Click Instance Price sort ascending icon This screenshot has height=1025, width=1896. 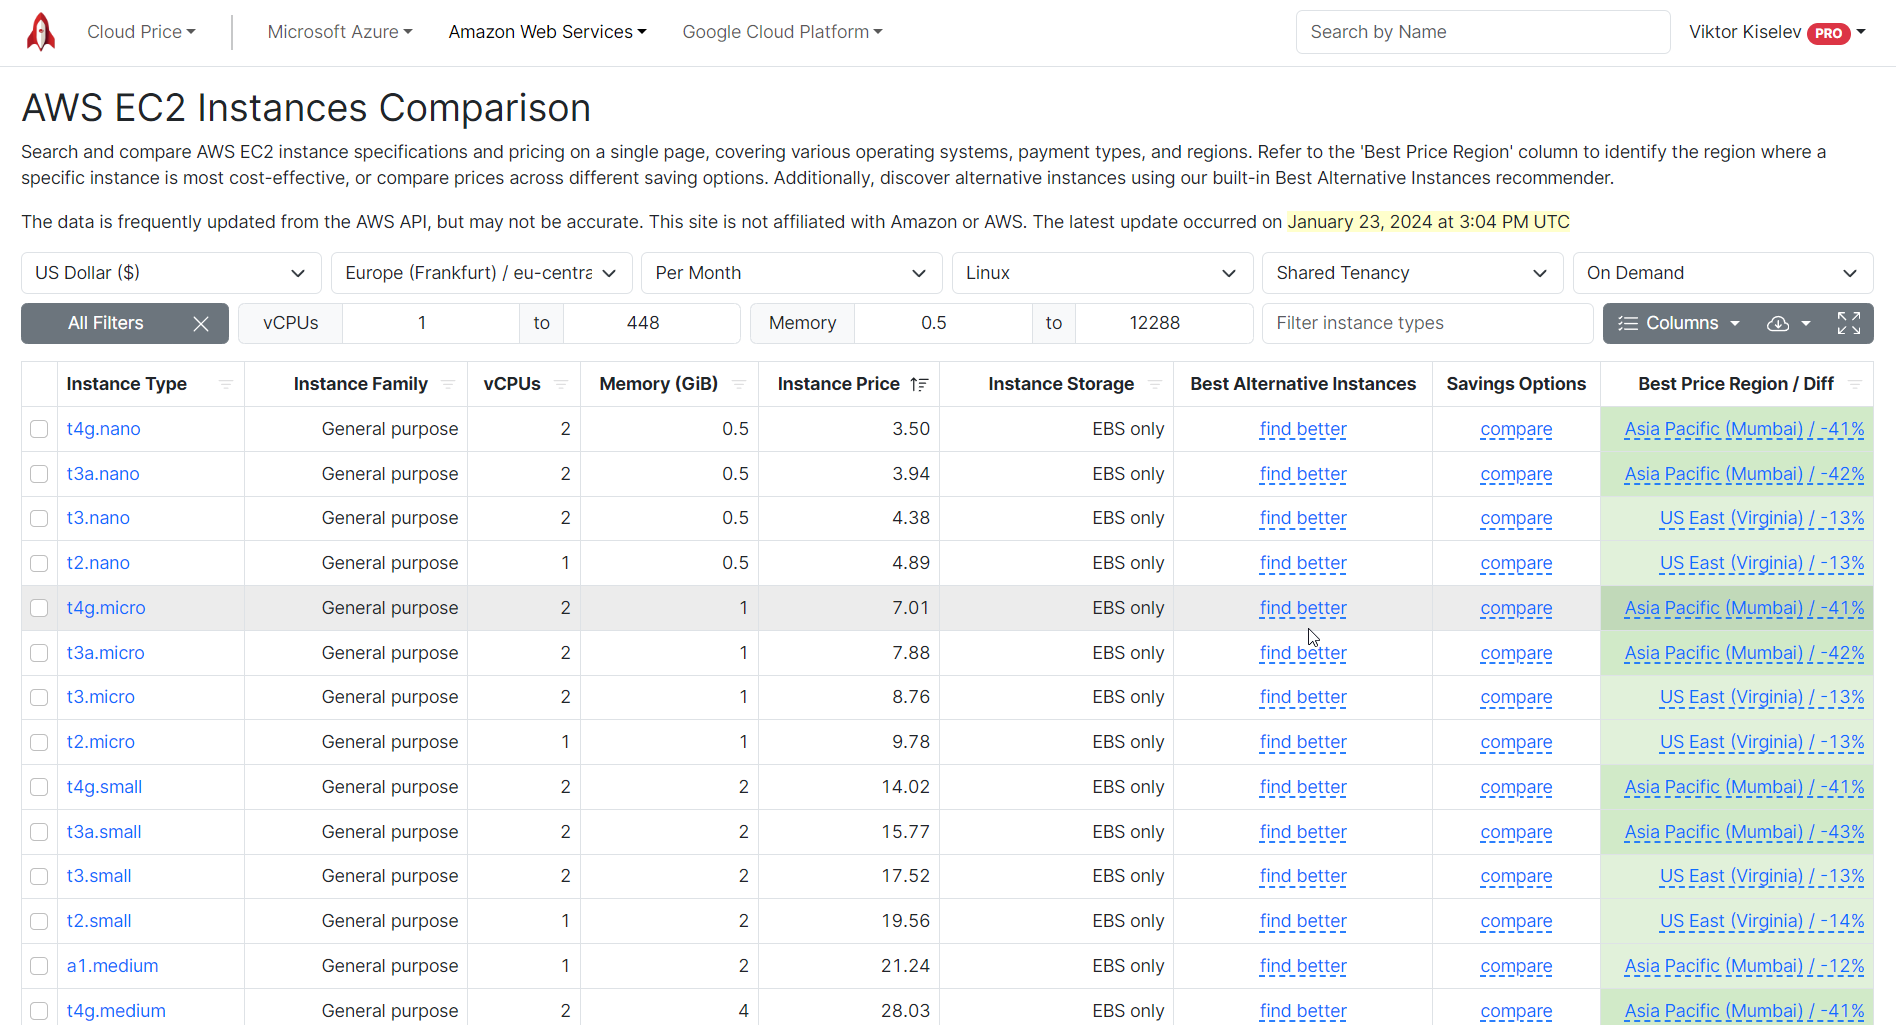[x=919, y=385]
